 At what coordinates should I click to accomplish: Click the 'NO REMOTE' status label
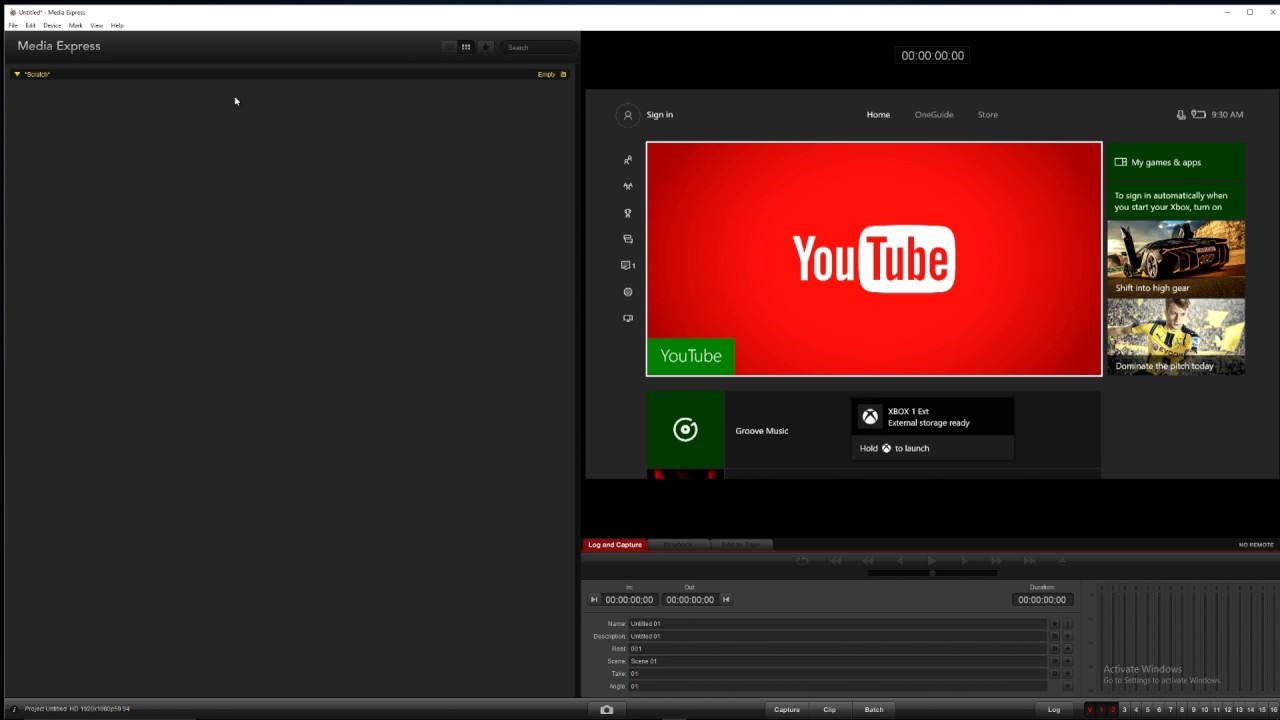(x=1256, y=545)
